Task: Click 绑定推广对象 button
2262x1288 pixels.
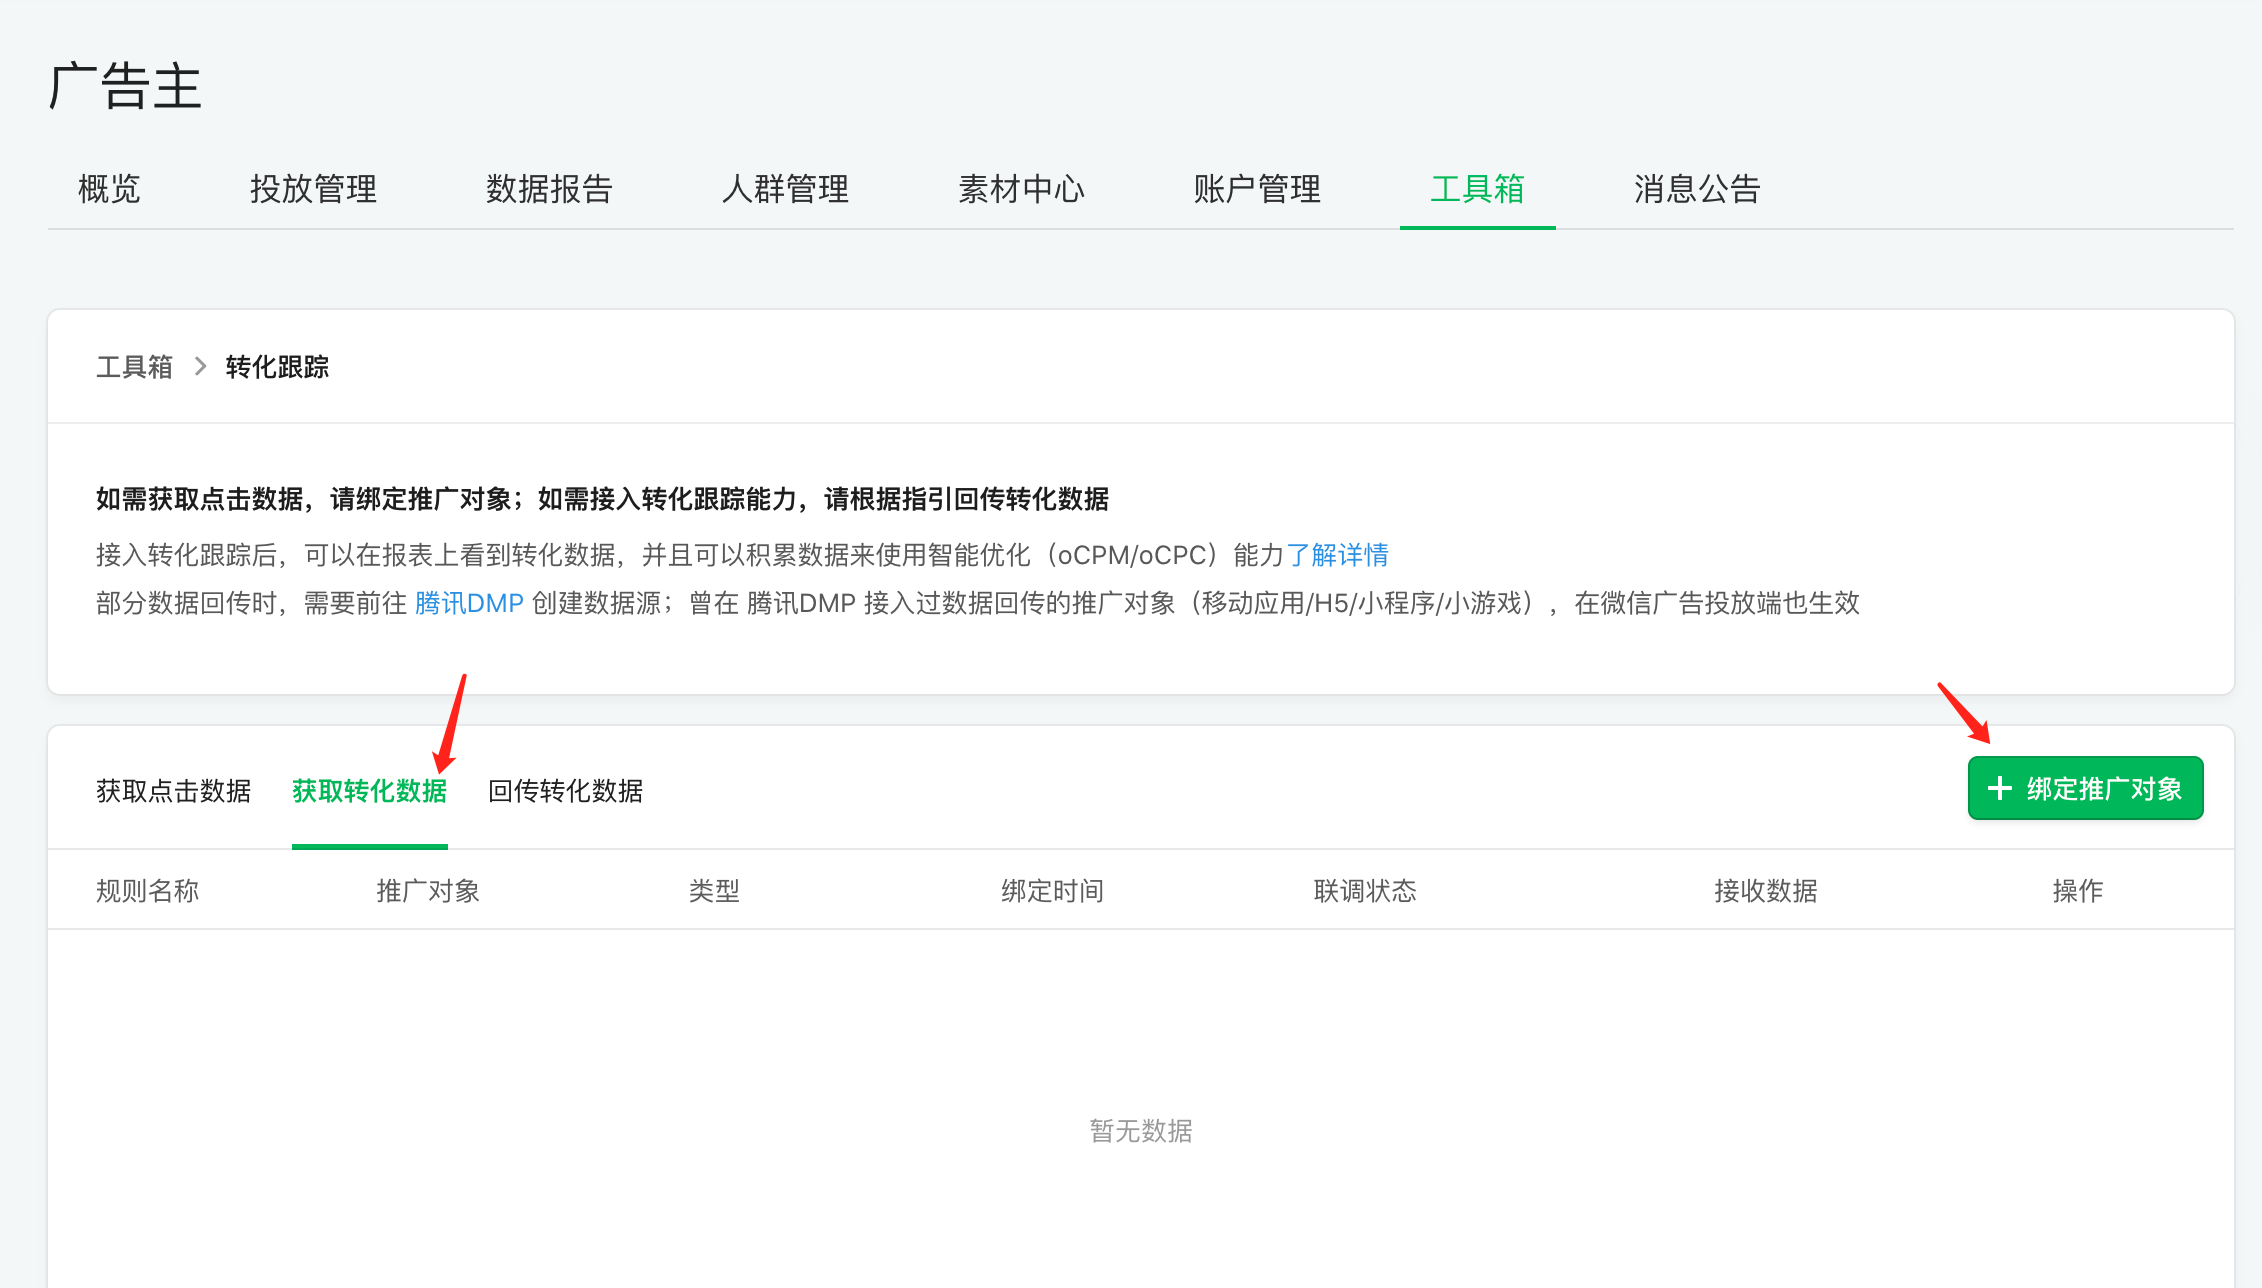Action: (2085, 789)
